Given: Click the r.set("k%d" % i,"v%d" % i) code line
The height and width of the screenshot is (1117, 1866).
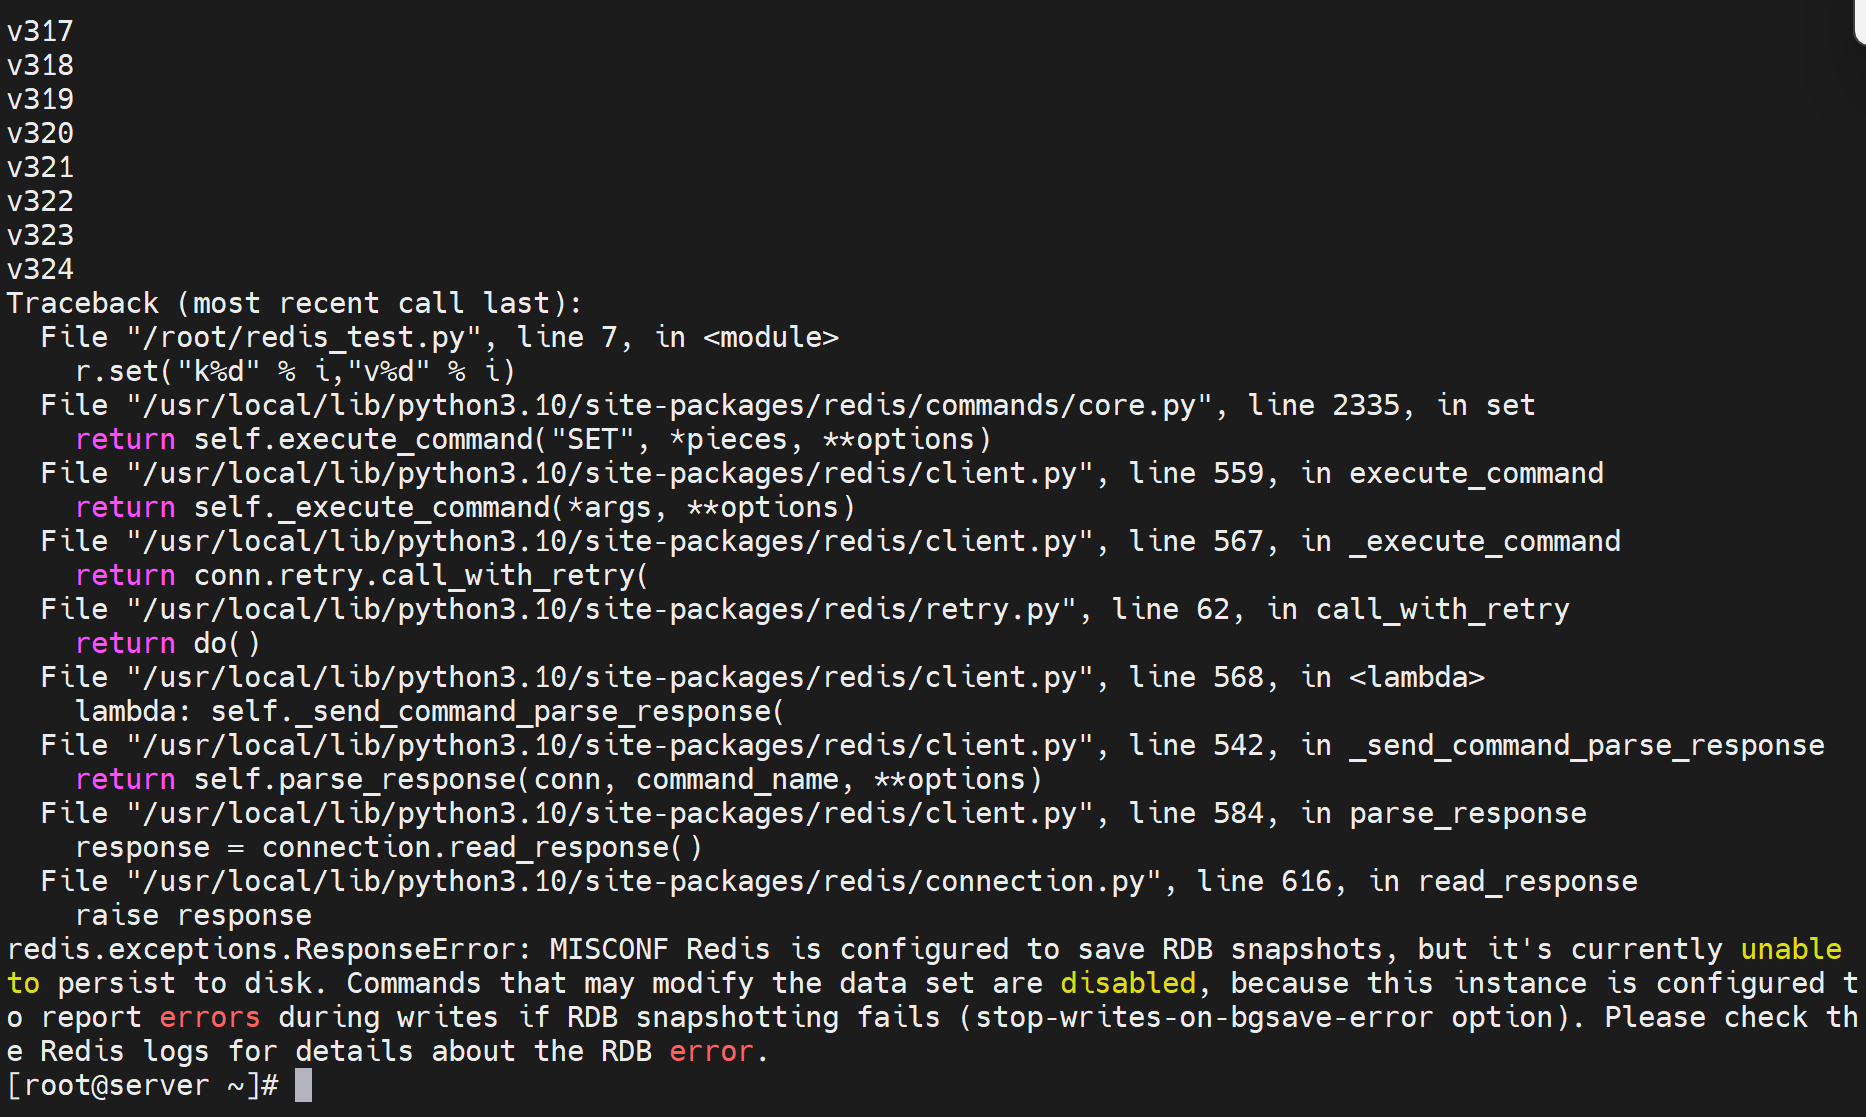Looking at the screenshot, I should coord(295,371).
